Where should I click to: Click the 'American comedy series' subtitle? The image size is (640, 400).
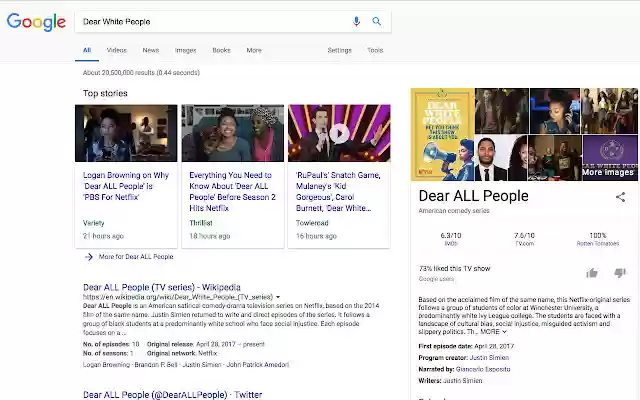pyautogui.click(x=454, y=211)
